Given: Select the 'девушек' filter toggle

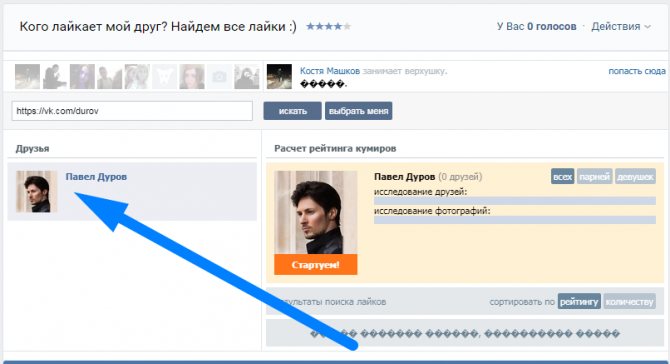Looking at the screenshot, I should pos(635,176).
